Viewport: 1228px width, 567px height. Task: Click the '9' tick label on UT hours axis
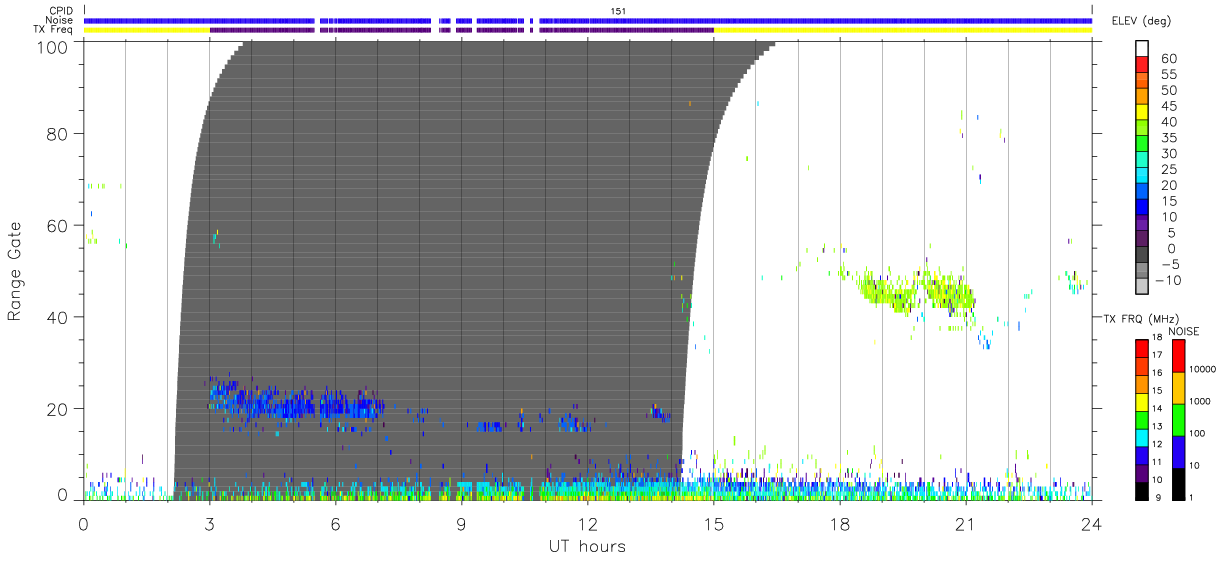click(462, 524)
